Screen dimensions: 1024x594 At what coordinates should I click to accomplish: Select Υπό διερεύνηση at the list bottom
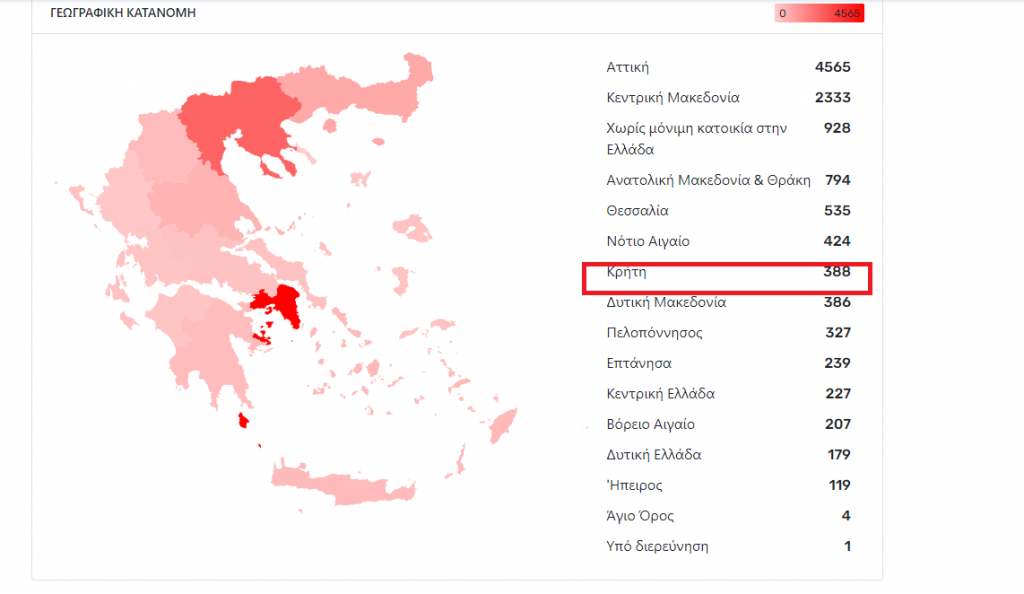[x=658, y=546]
